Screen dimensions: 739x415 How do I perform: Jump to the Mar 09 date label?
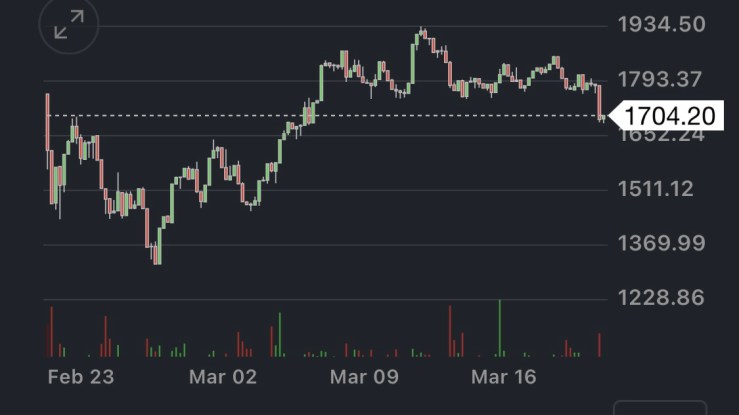(365, 377)
